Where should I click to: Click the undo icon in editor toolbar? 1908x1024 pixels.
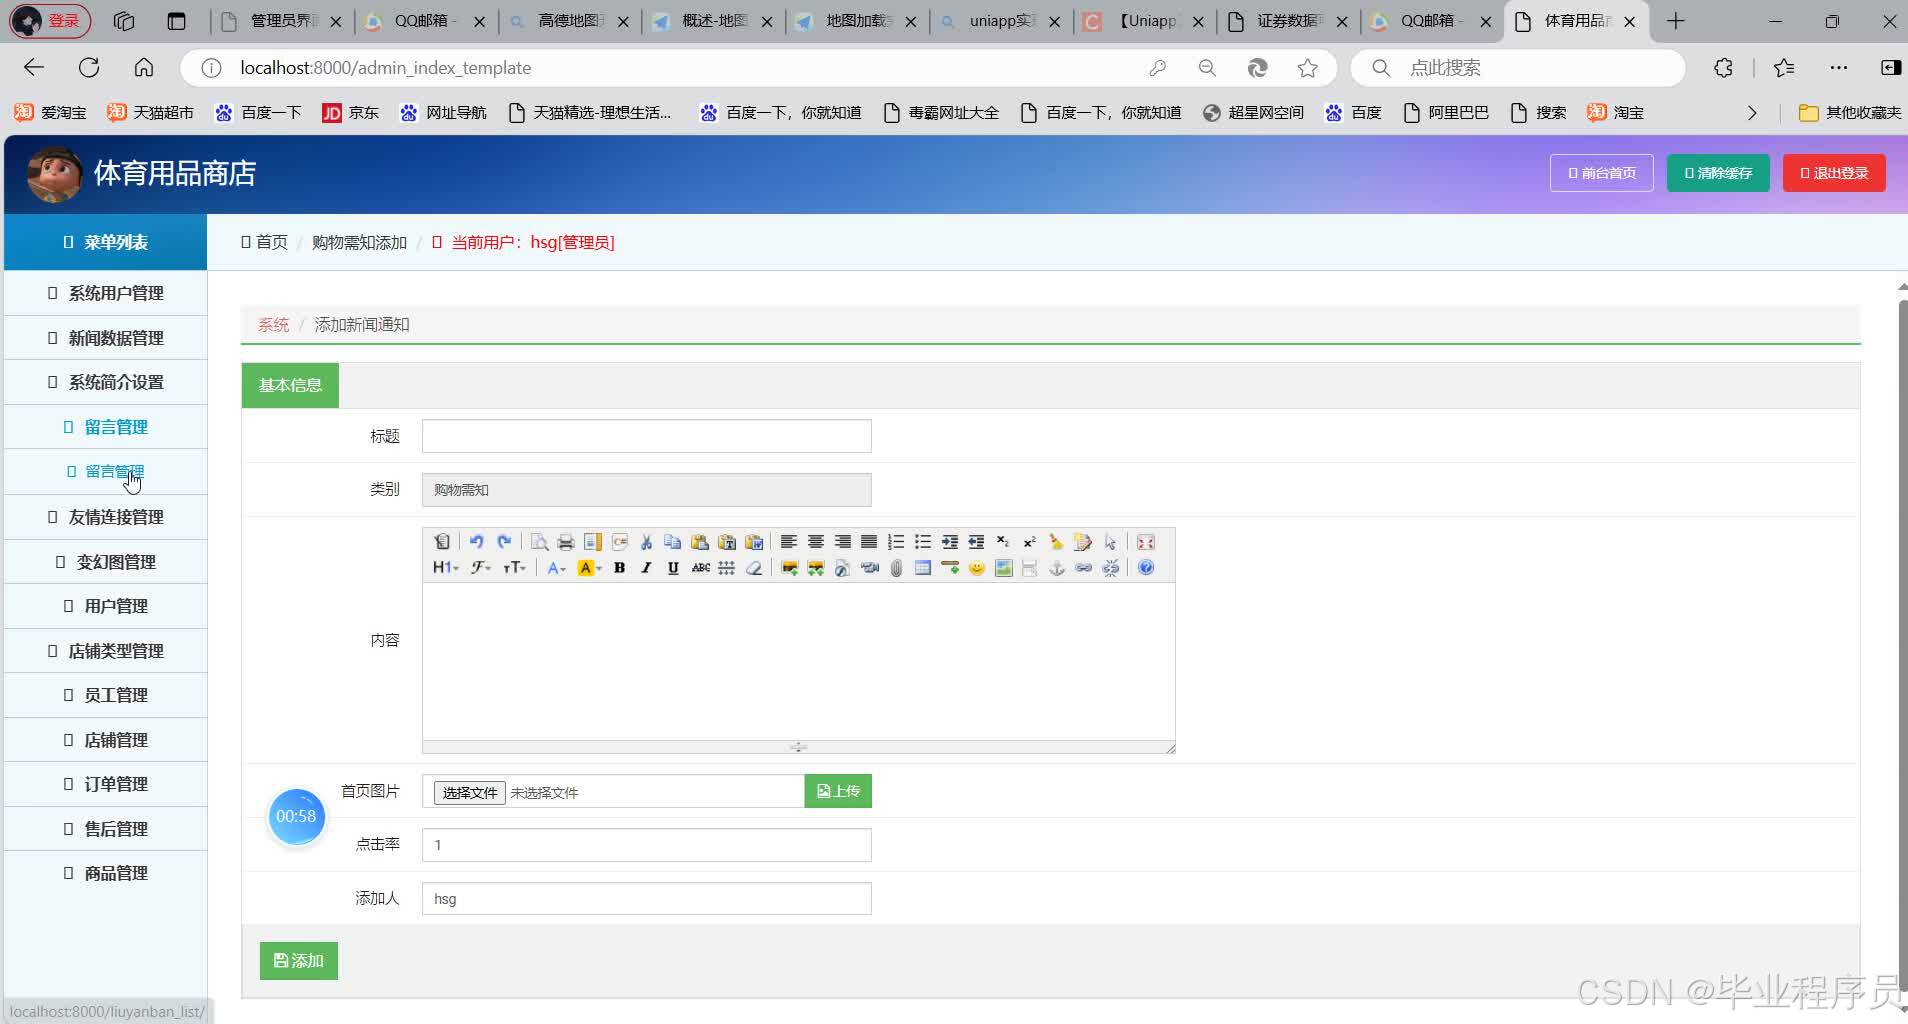pos(477,542)
